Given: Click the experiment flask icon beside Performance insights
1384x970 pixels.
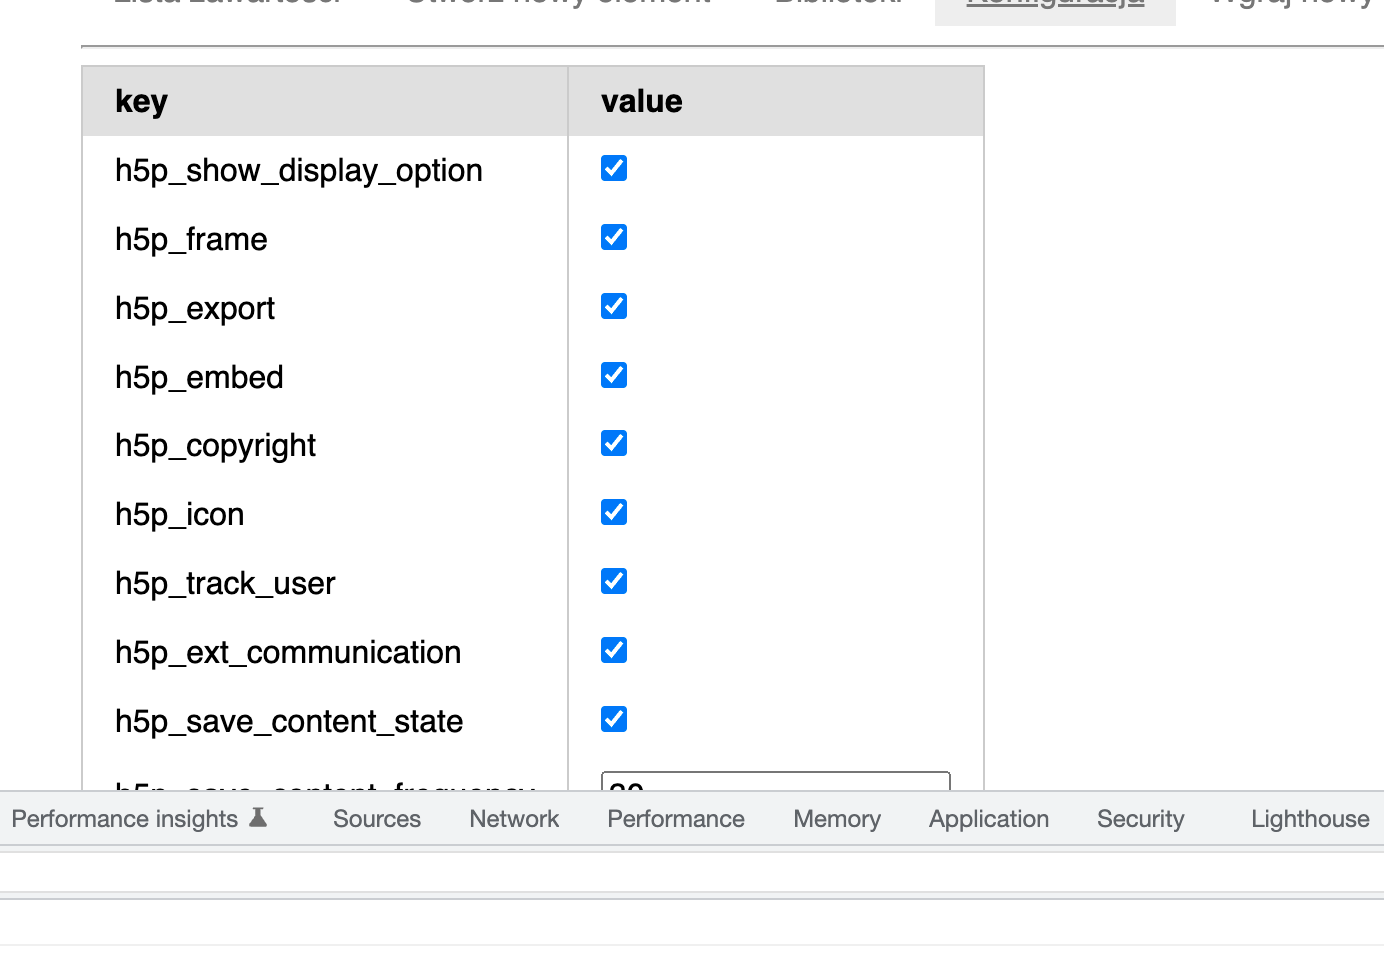Looking at the screenshot, I should [259, 817].
